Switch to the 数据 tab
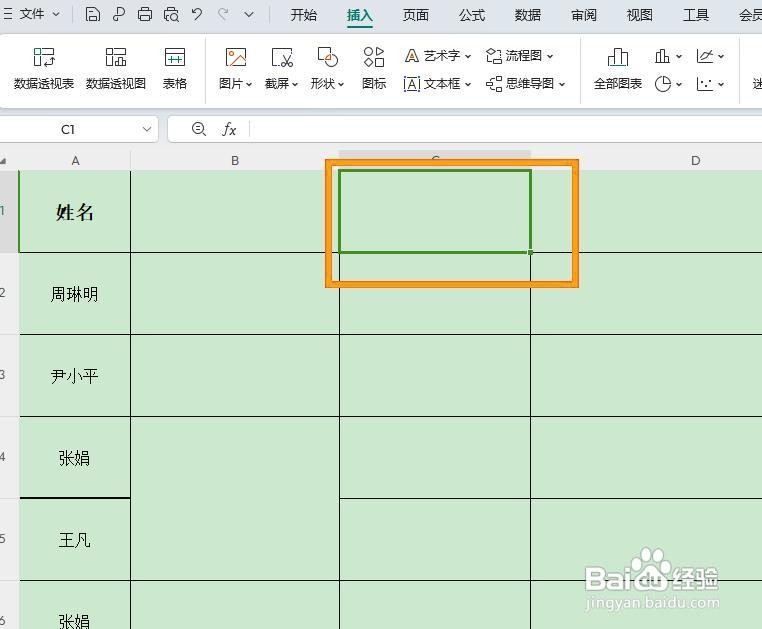 click(x=528, y=15)
